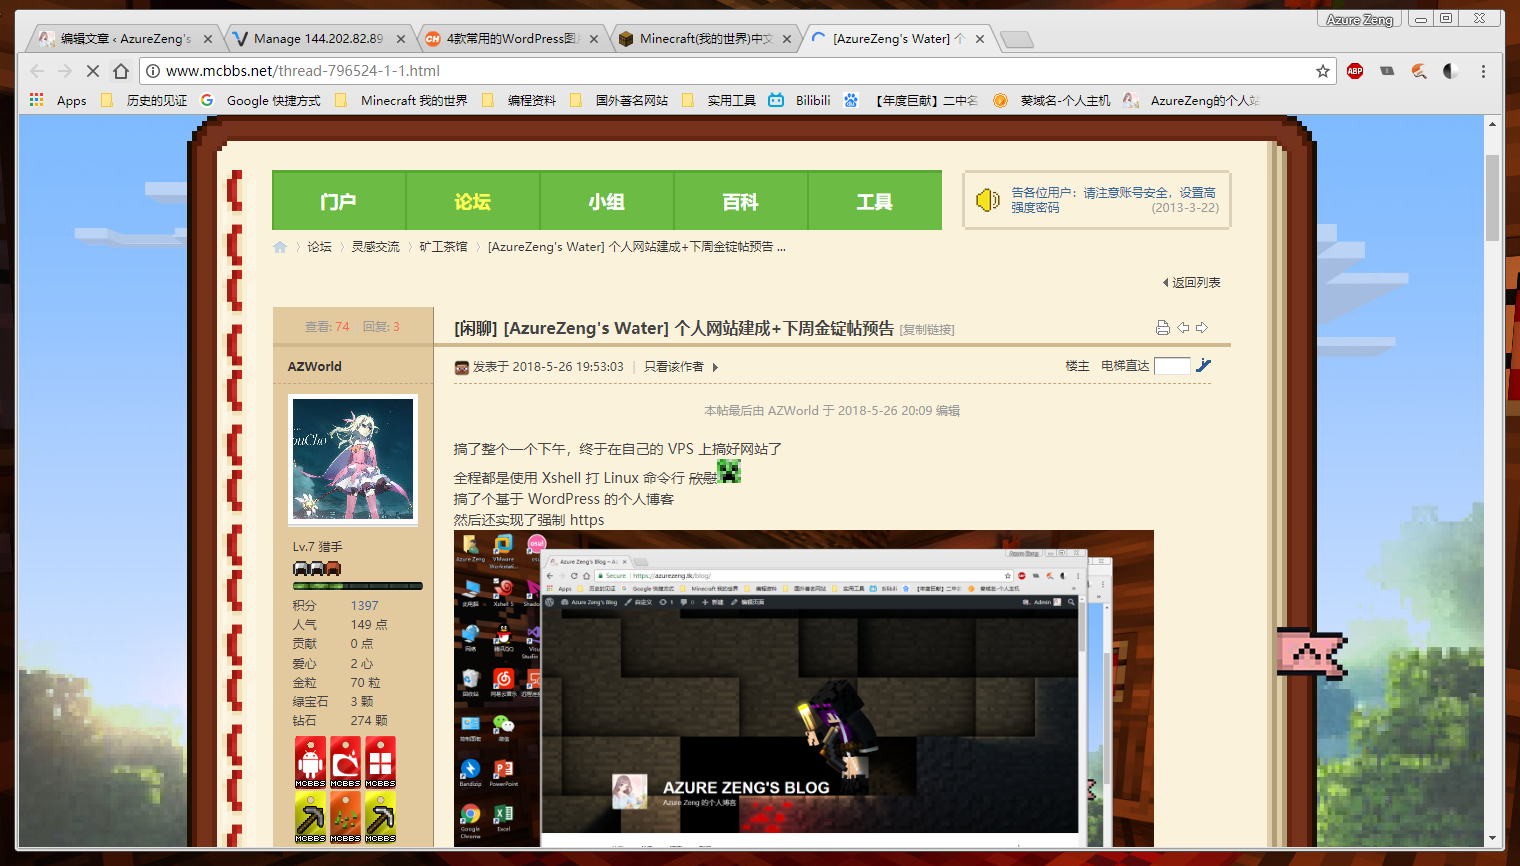Open the 百科 navigation item
Image resolution: width=1520 pixels, height=866 pixels.
pos(741,201)
